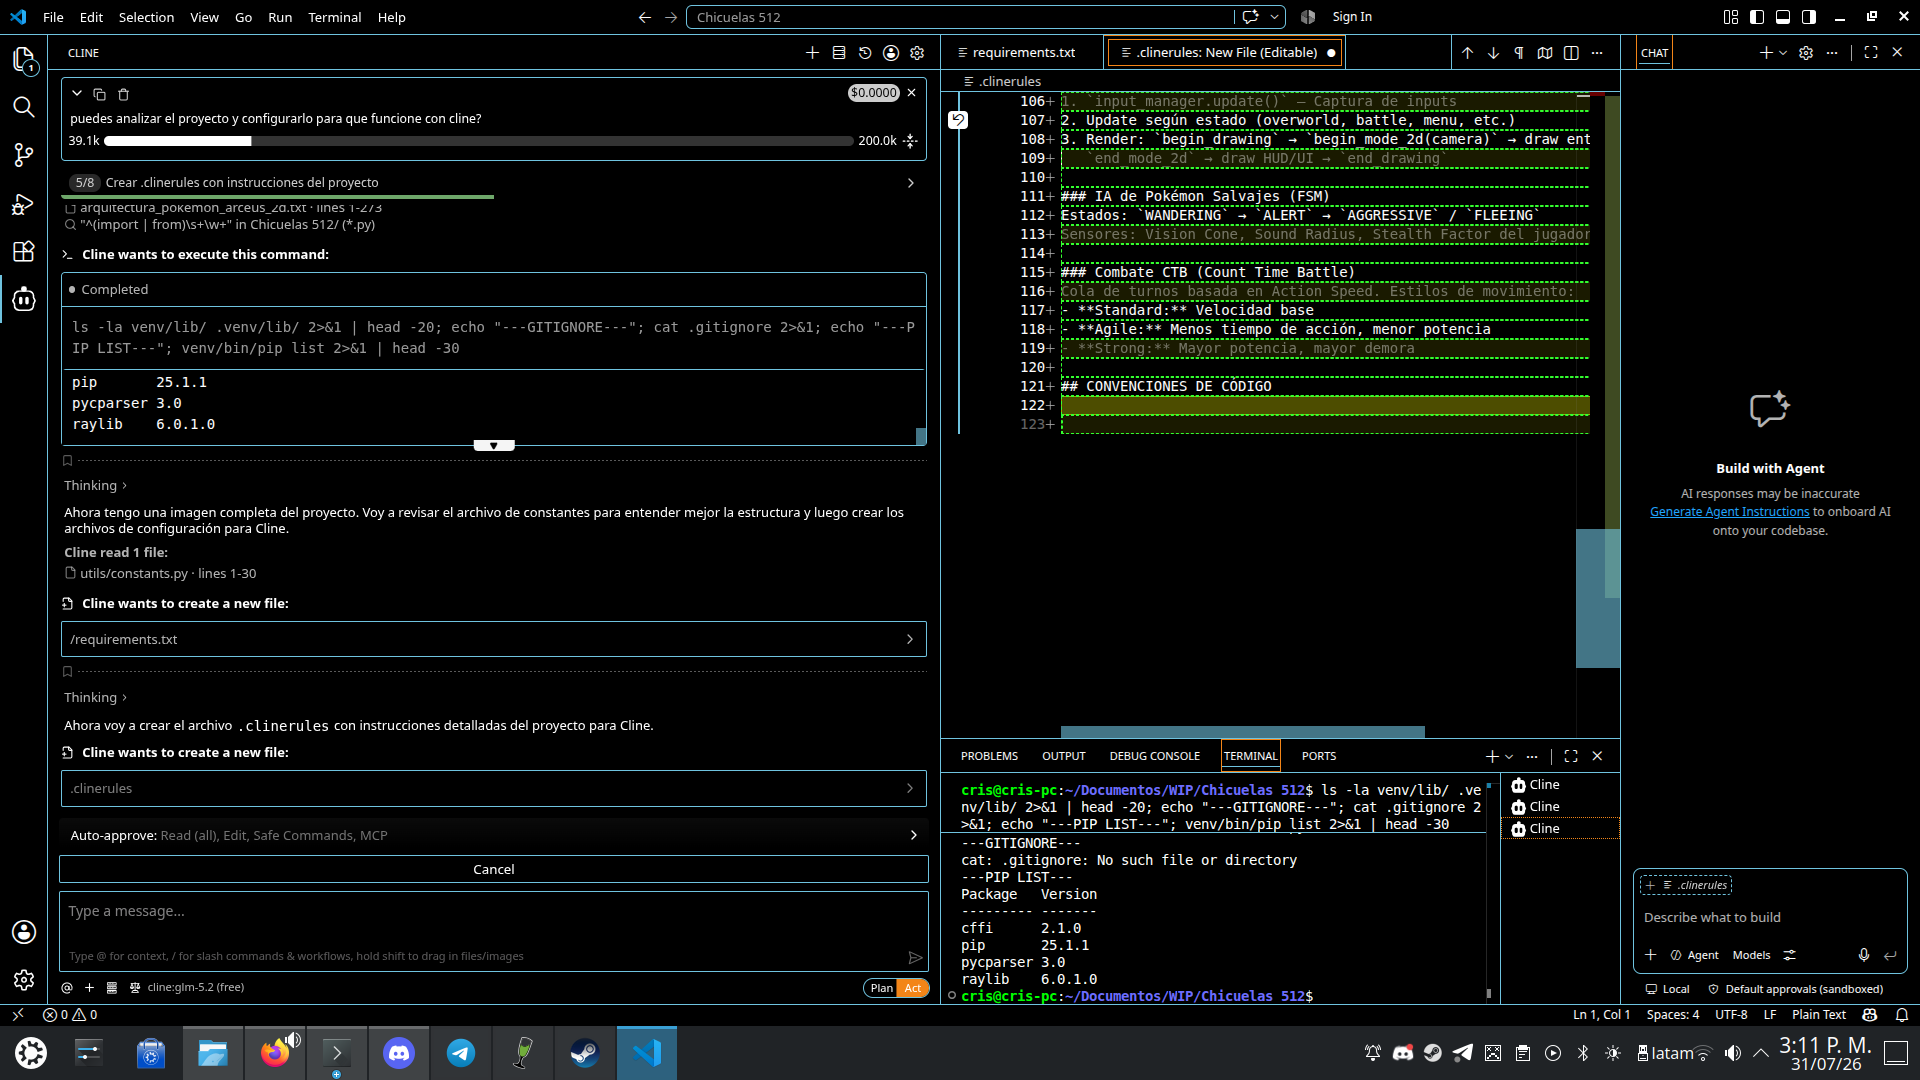
Task: Select the Cline robot icon in activity bar
Action: click(24, 299)
